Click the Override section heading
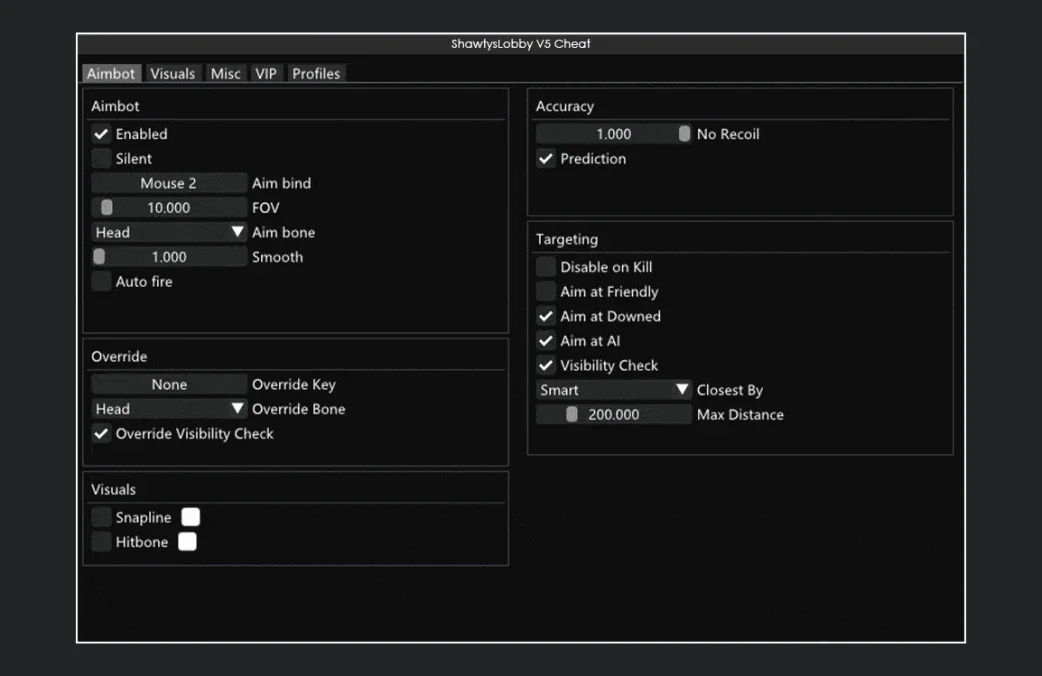This screenshot has height=676, width=1042. [x=119, y=356]
